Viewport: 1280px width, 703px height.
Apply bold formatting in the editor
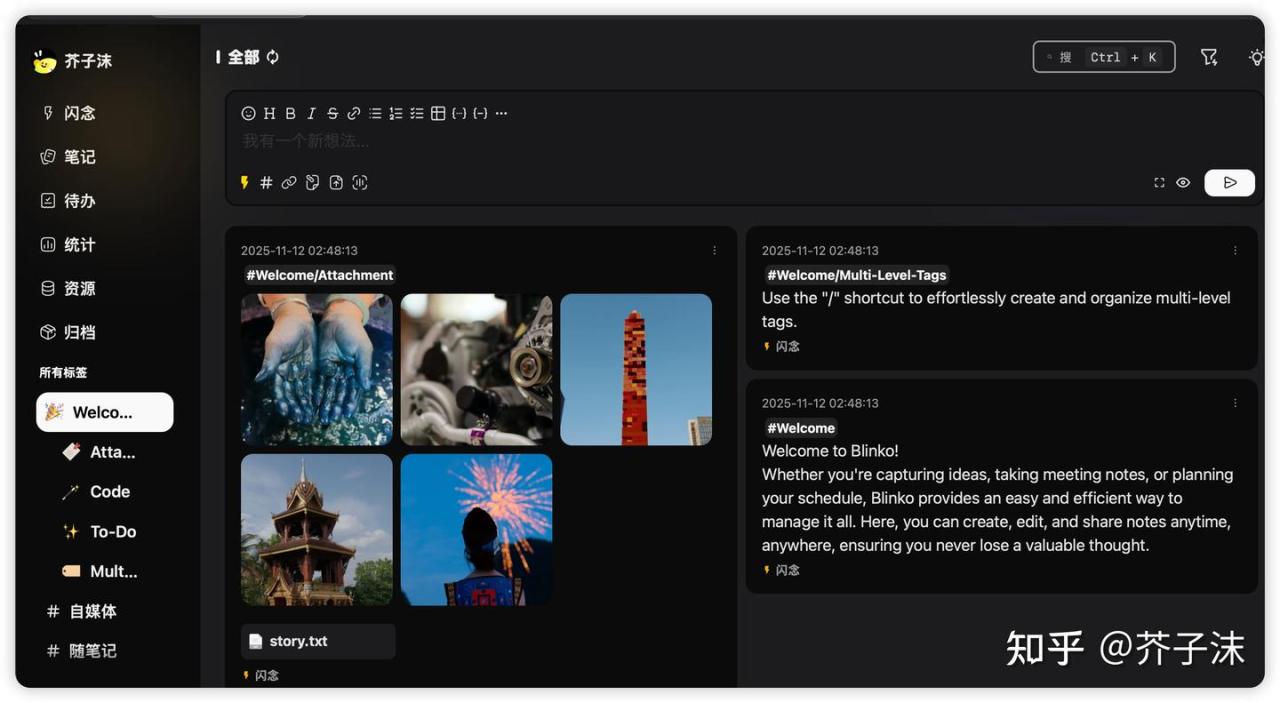[x=290, y=114]
